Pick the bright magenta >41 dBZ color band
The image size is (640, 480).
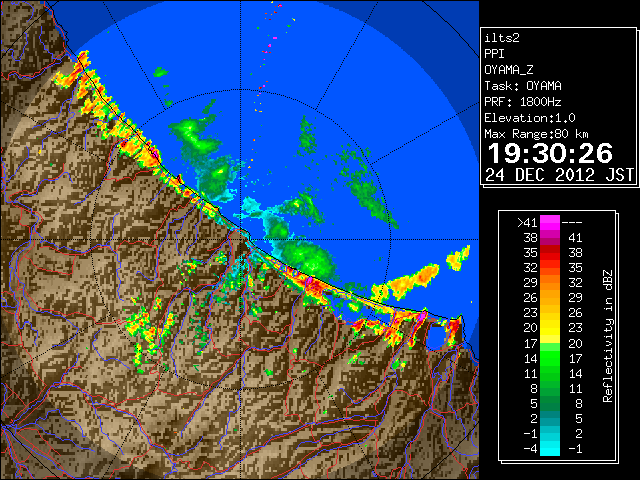550,223
